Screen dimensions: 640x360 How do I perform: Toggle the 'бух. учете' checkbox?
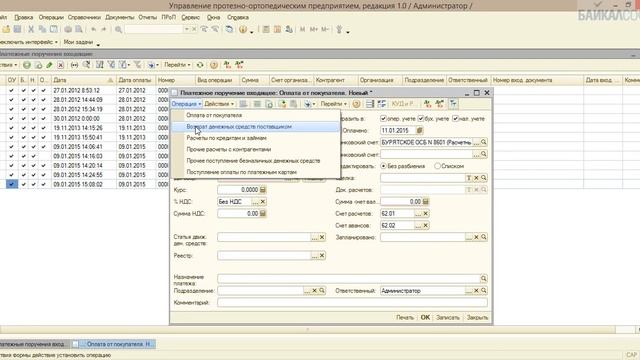(421, 119)
